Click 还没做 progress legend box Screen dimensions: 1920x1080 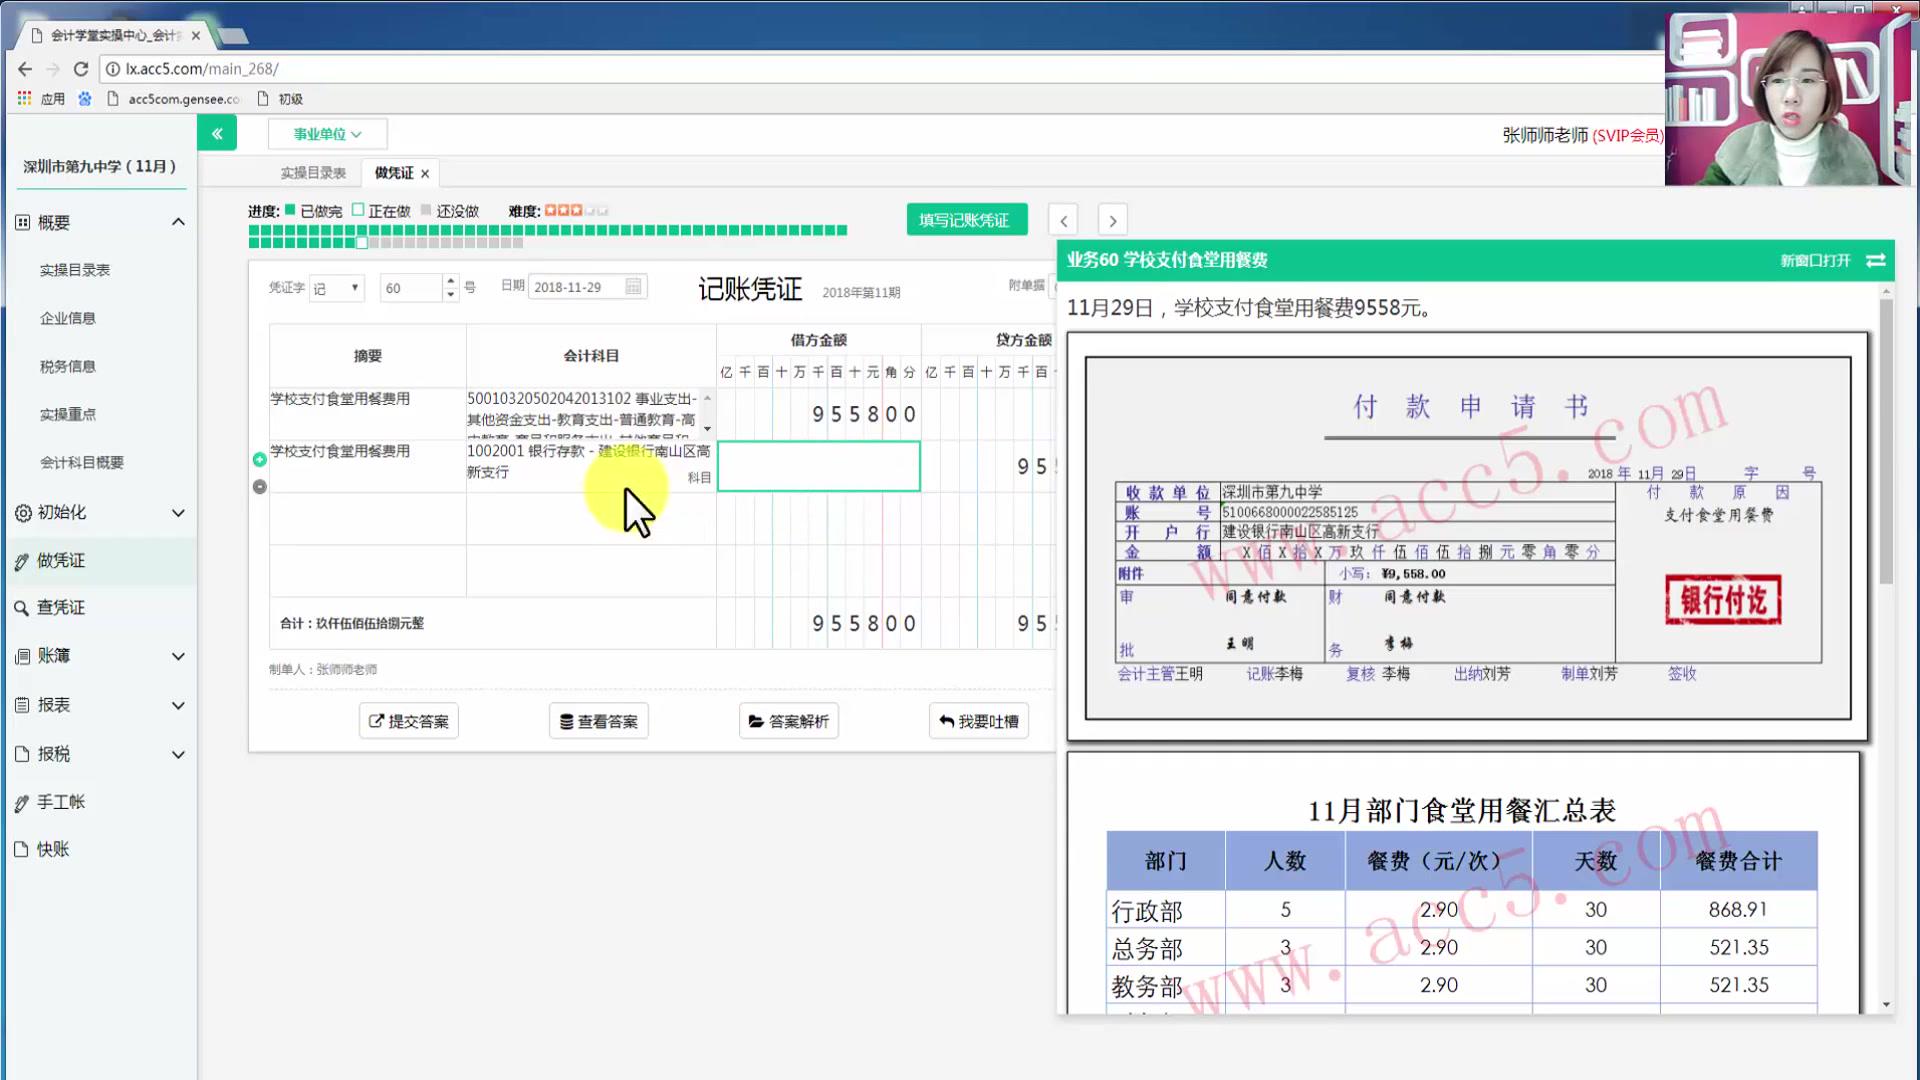tap(426, 210)
